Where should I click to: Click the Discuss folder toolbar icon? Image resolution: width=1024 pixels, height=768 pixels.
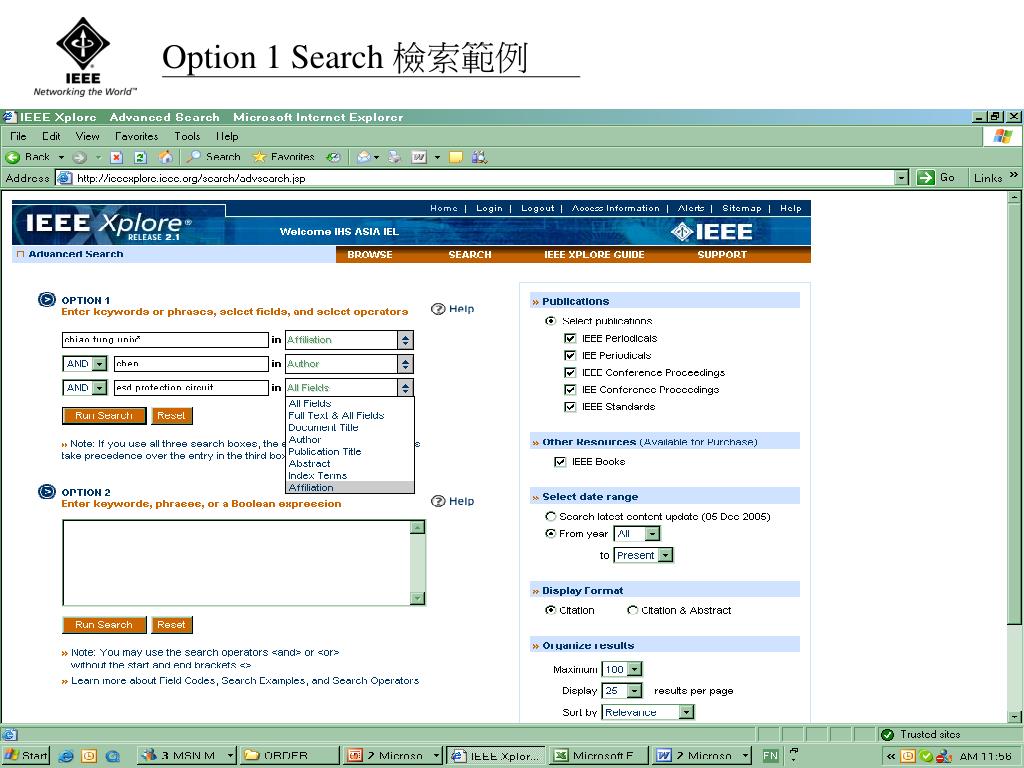point(456,157)
